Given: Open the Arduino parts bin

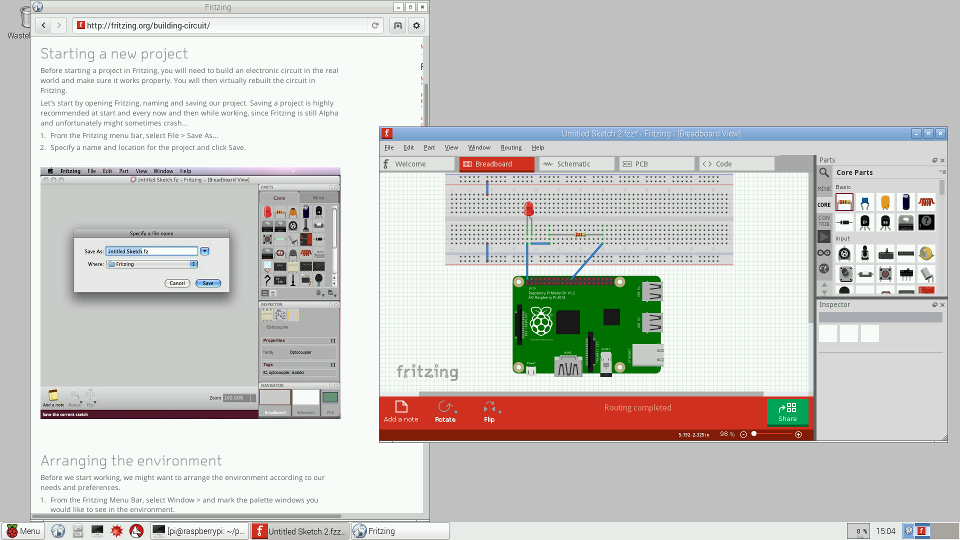Looking at the screenshot, I should coord(824,253).
